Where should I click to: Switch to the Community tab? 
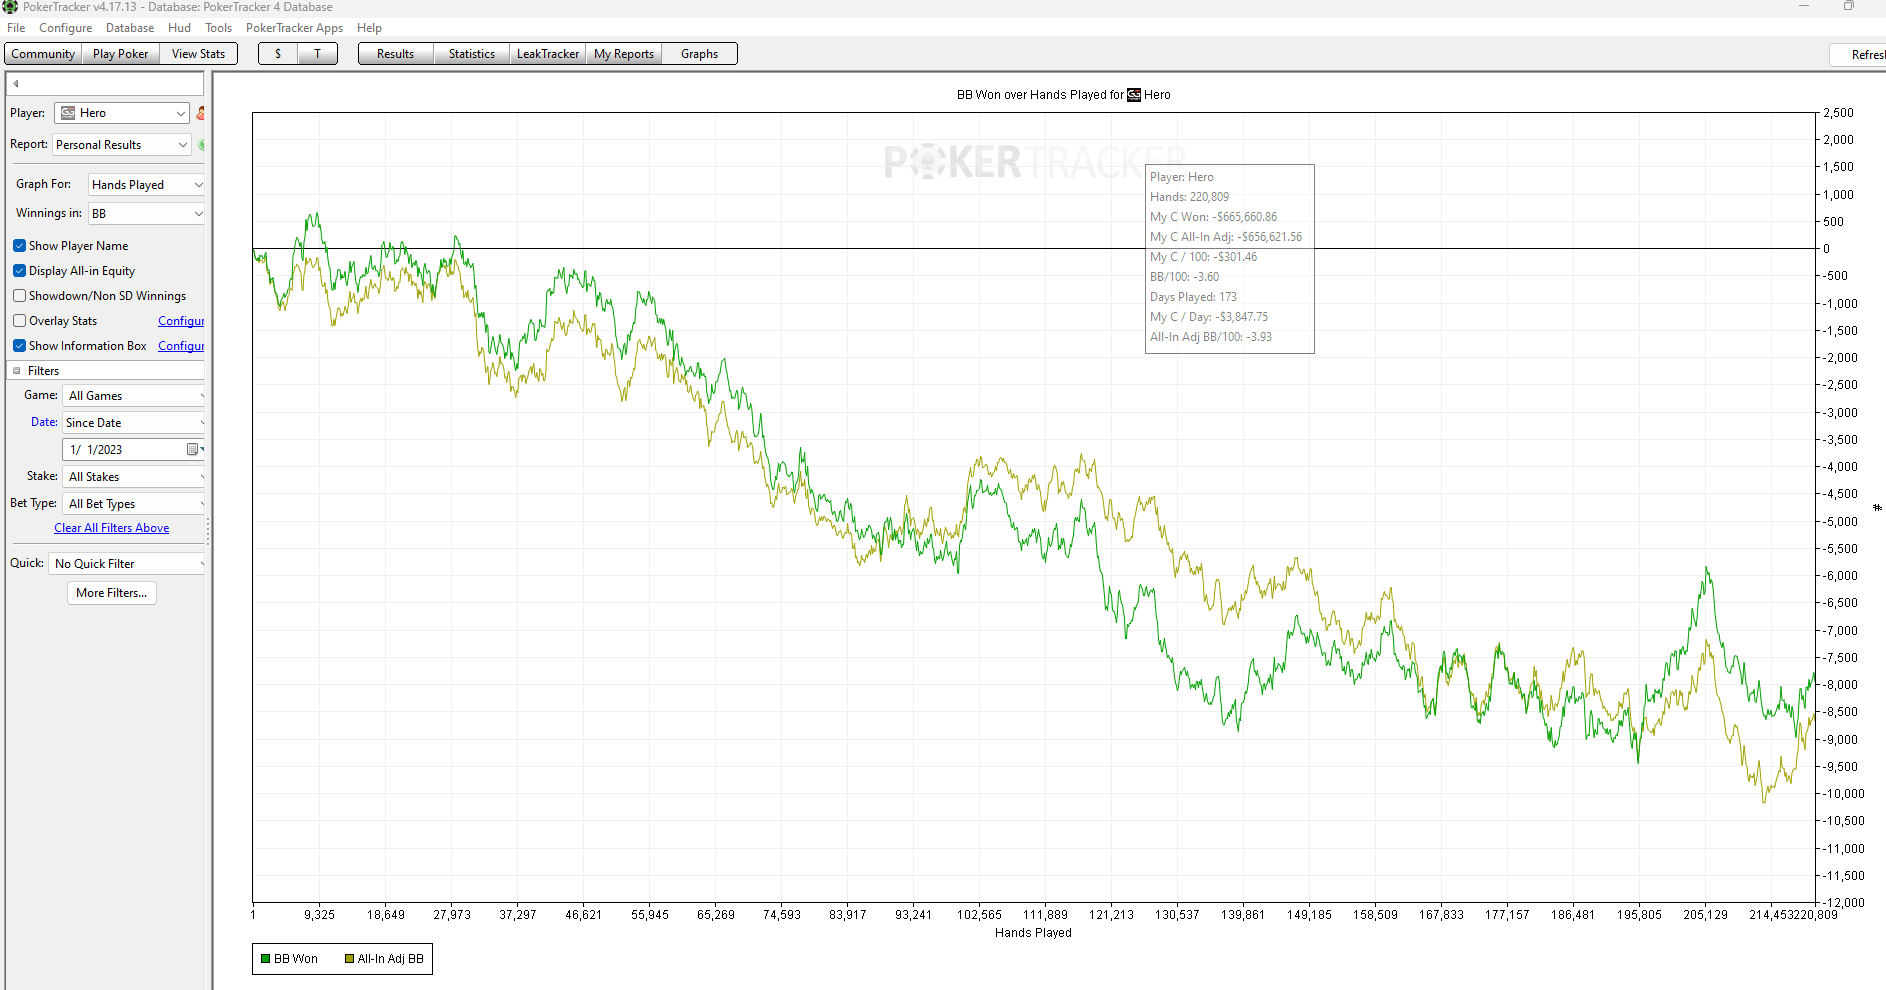pos(43,54)
